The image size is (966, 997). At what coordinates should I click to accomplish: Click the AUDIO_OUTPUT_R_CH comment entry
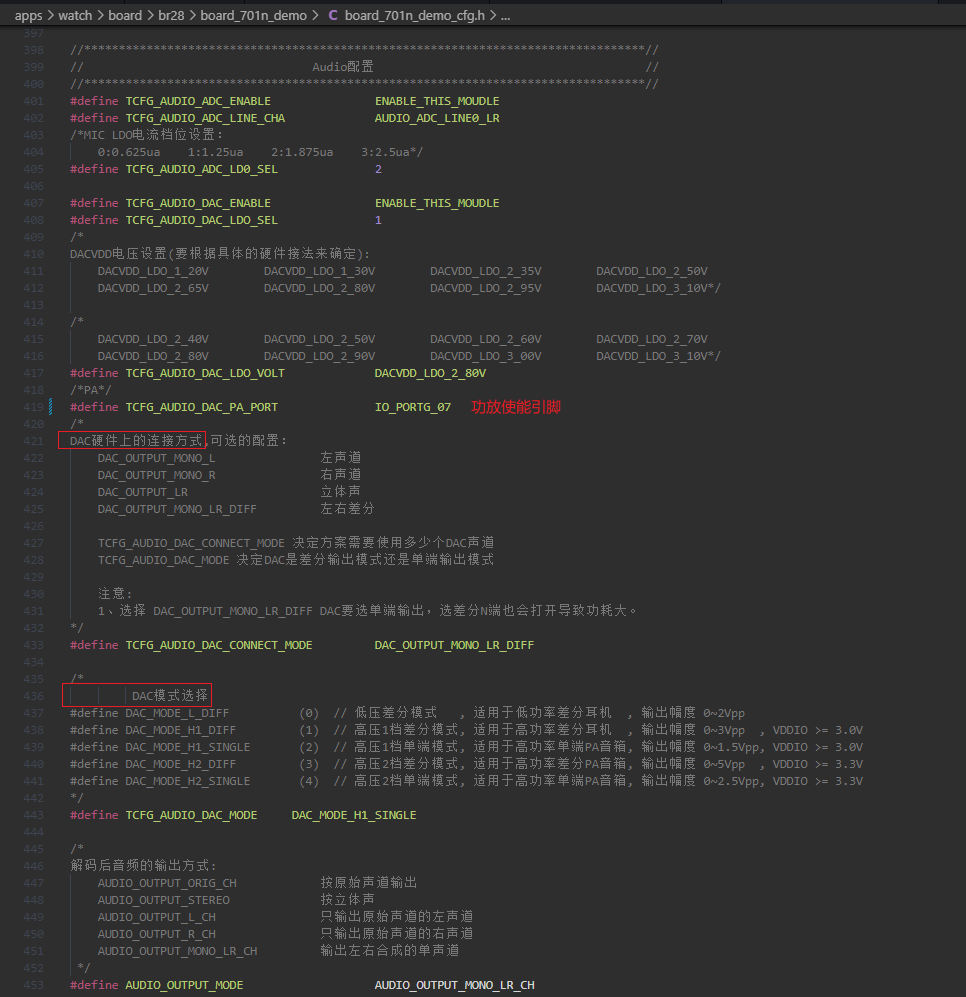click(156, 934)
